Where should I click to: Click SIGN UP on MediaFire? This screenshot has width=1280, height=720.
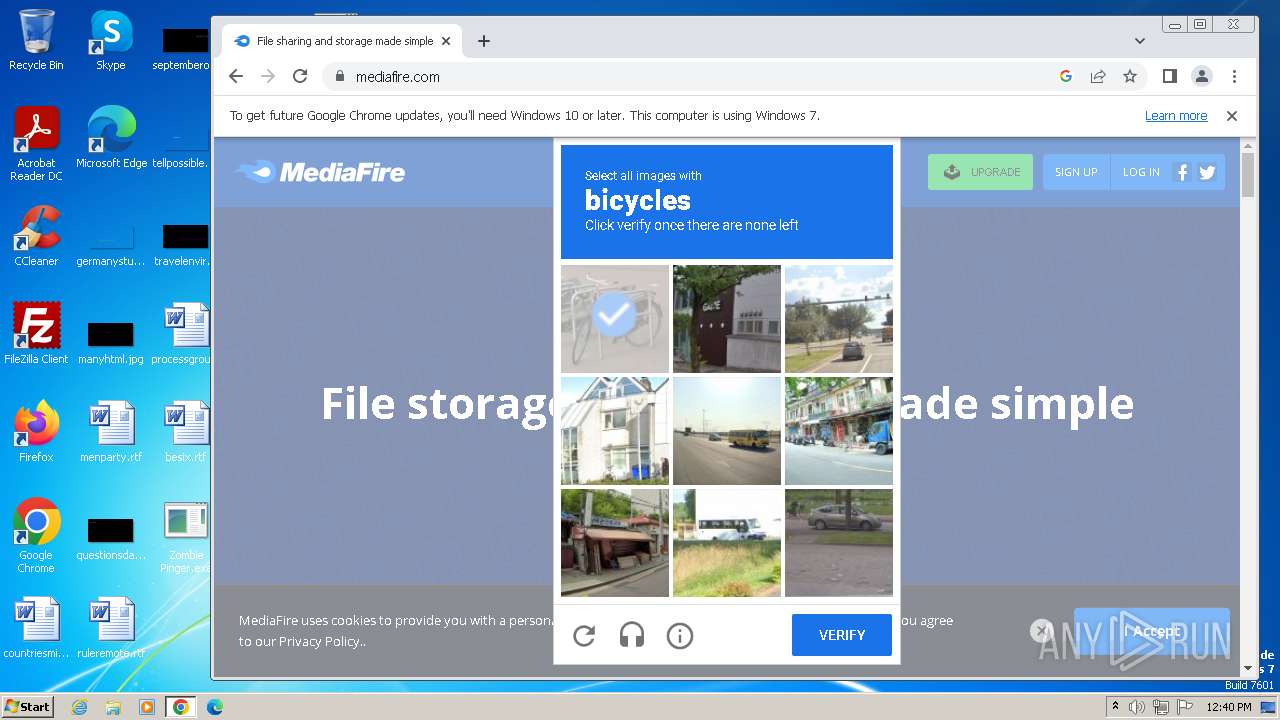pyautogui.click(x=1076, y=172)
